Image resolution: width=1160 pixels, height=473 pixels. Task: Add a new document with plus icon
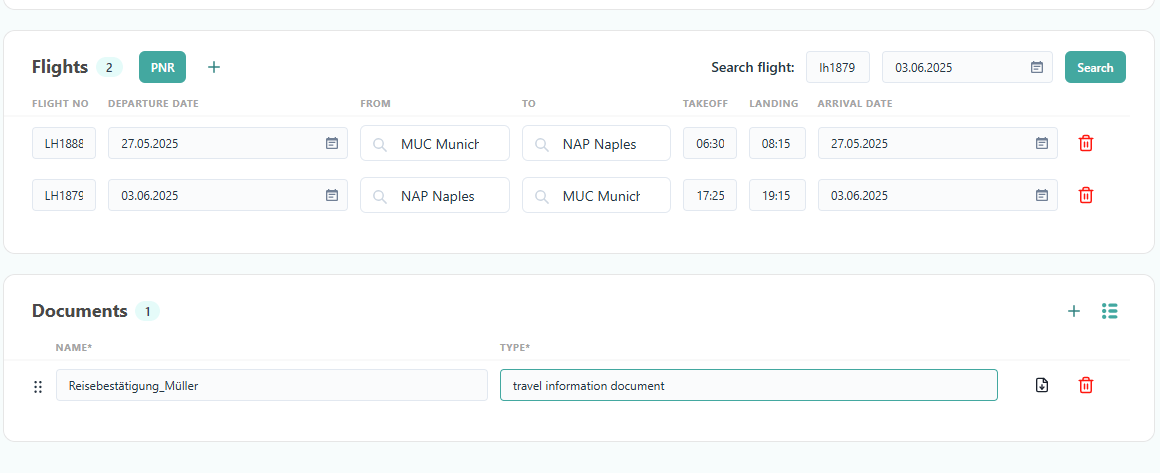(x=1074, y=311)
